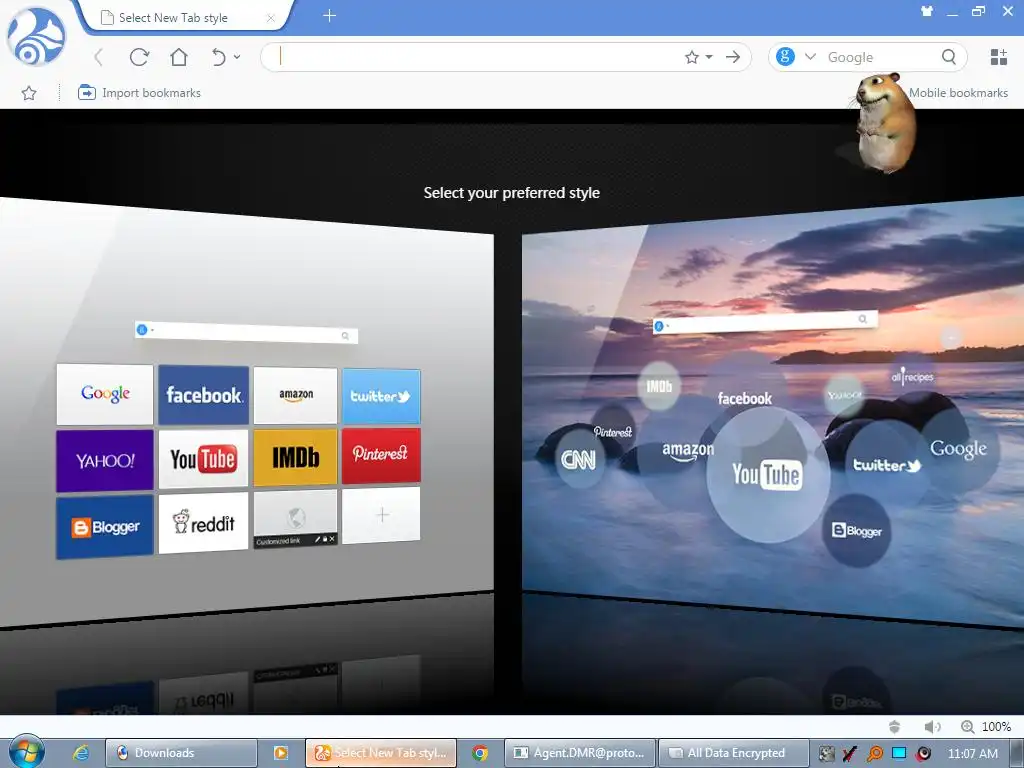Screen dimensions: 1024x768
Task: Click CNN bubble in scenic style preview
Action: point(579,460)
